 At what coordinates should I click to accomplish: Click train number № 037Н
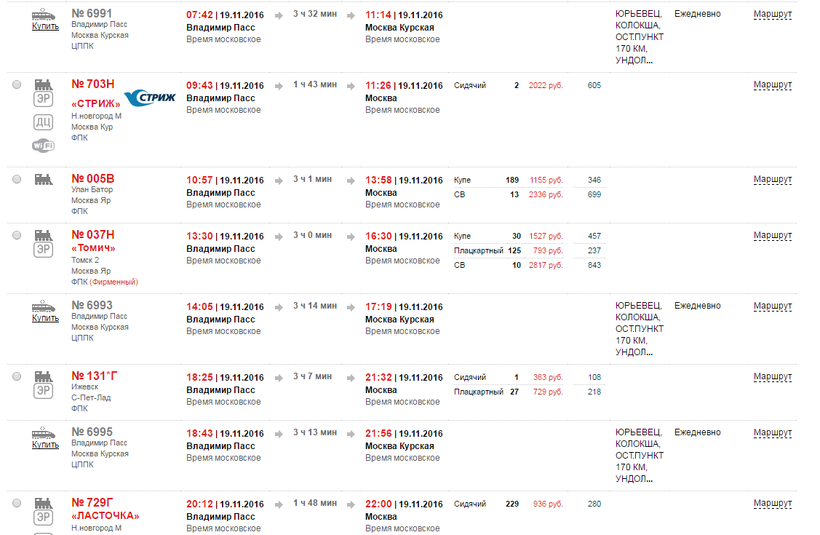(93, 235)
